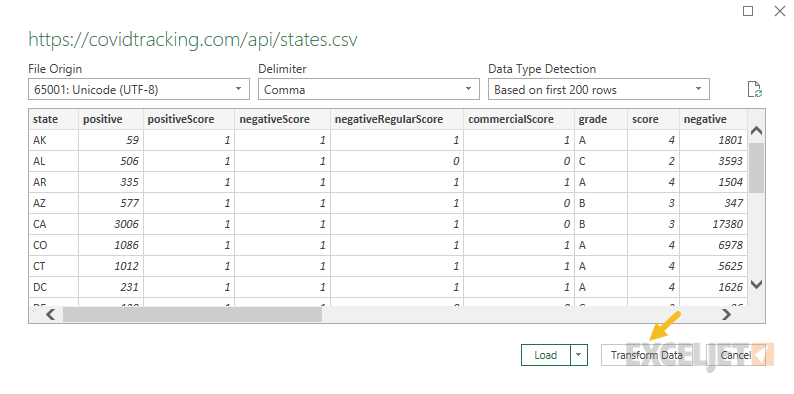Click the Load button
794x394 pixels.
tap(545, 355)
